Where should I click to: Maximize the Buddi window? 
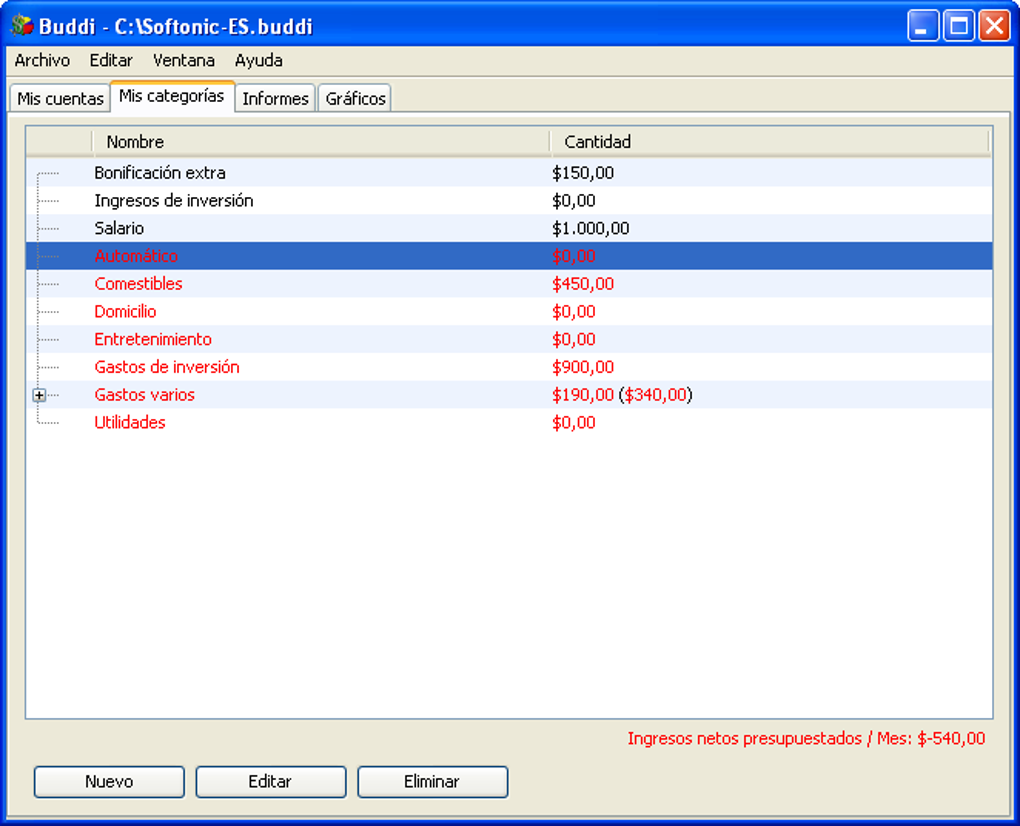click(959, 26)
